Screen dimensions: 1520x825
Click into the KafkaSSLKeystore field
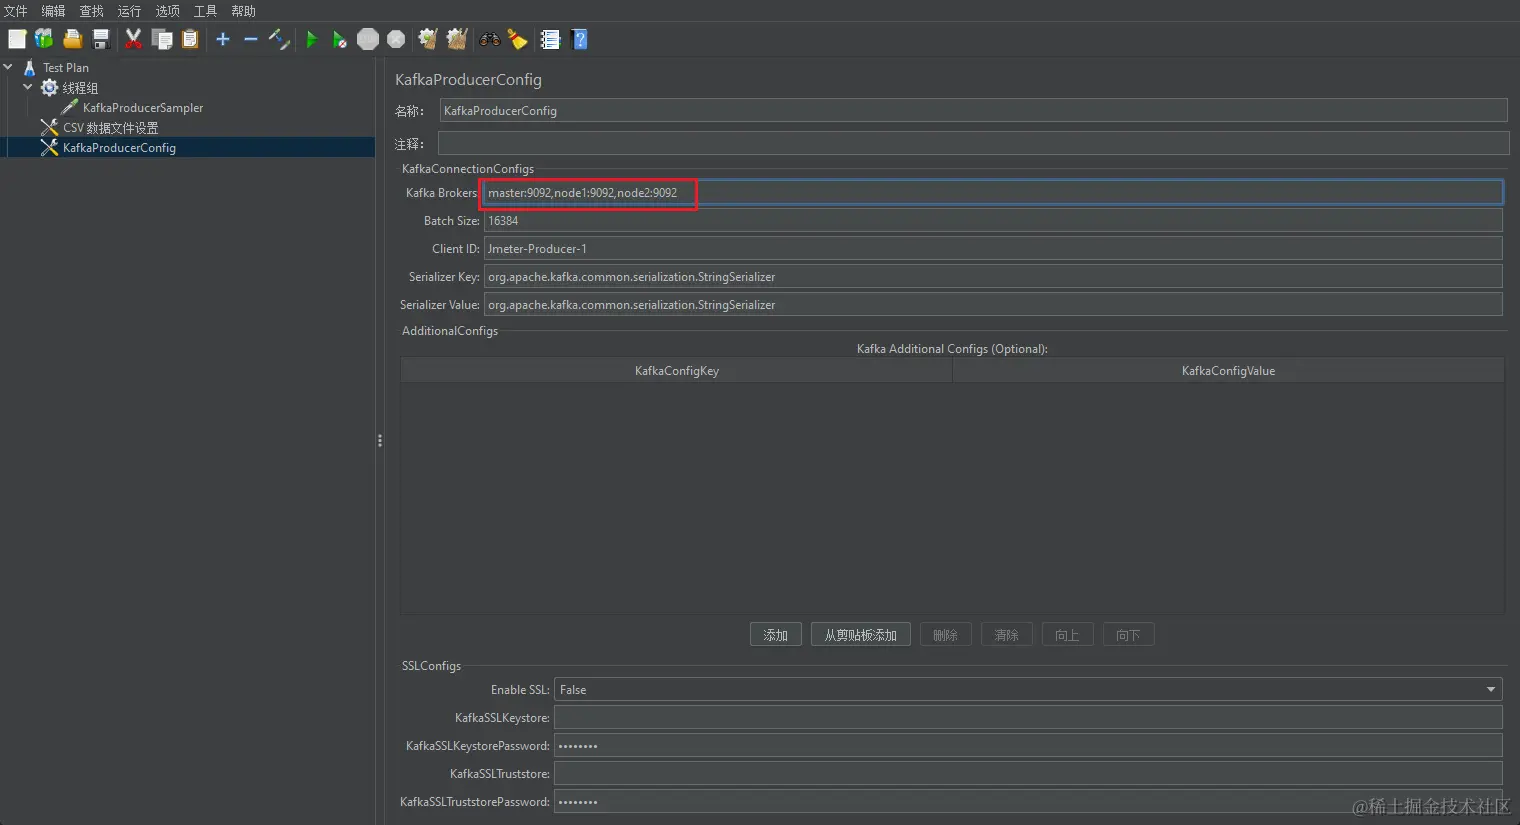click(x=1028, y=717)
